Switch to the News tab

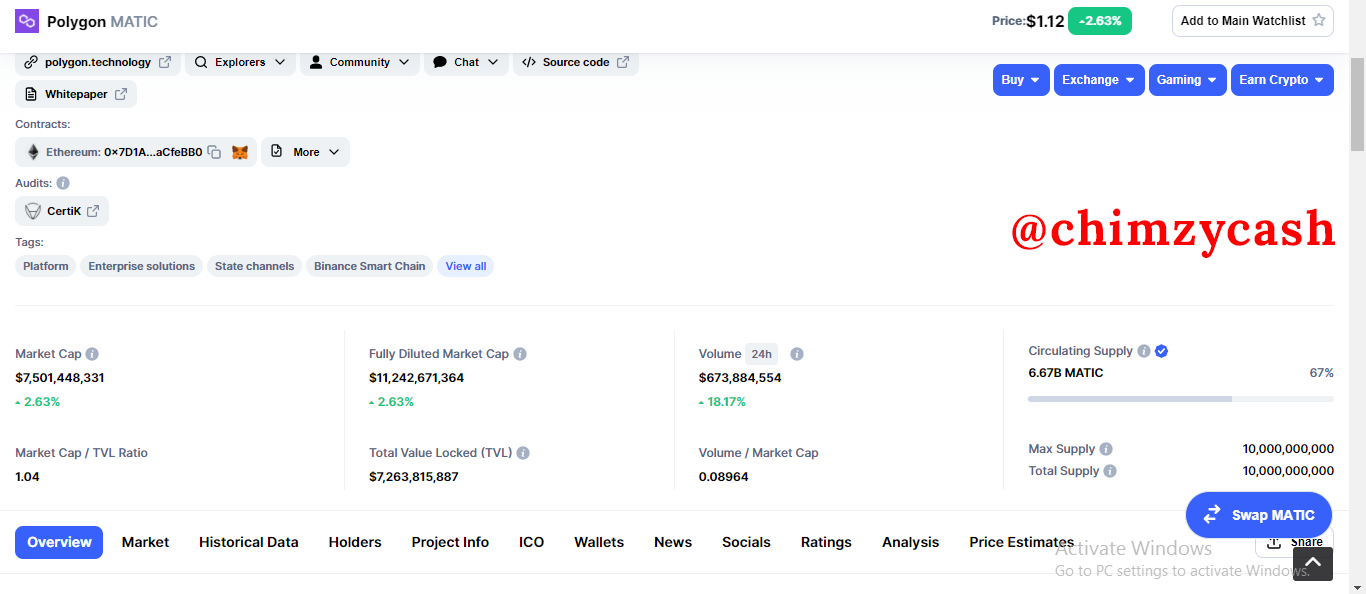(x=673, y=542)
